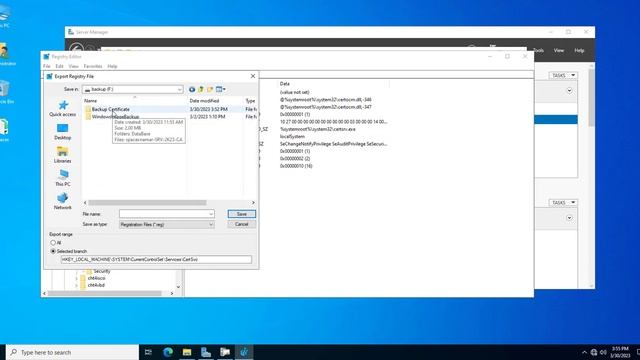
Task: Open the File name combo box dropdown arrow
Action: point(211,214)
